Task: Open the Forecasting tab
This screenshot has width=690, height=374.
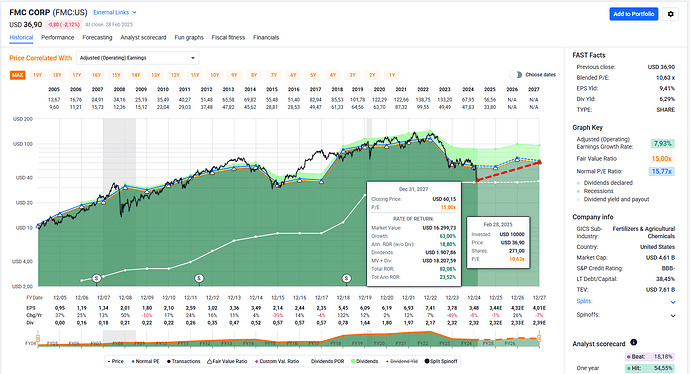Action: coord(97,37)
